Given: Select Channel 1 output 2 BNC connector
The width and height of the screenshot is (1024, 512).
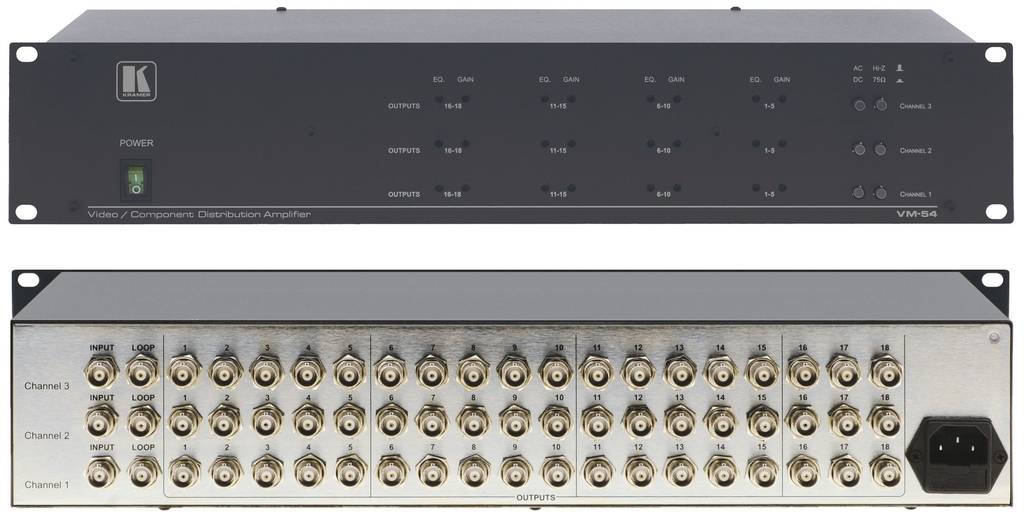Looking at the screenshot, I should click(x=227, y=470).
